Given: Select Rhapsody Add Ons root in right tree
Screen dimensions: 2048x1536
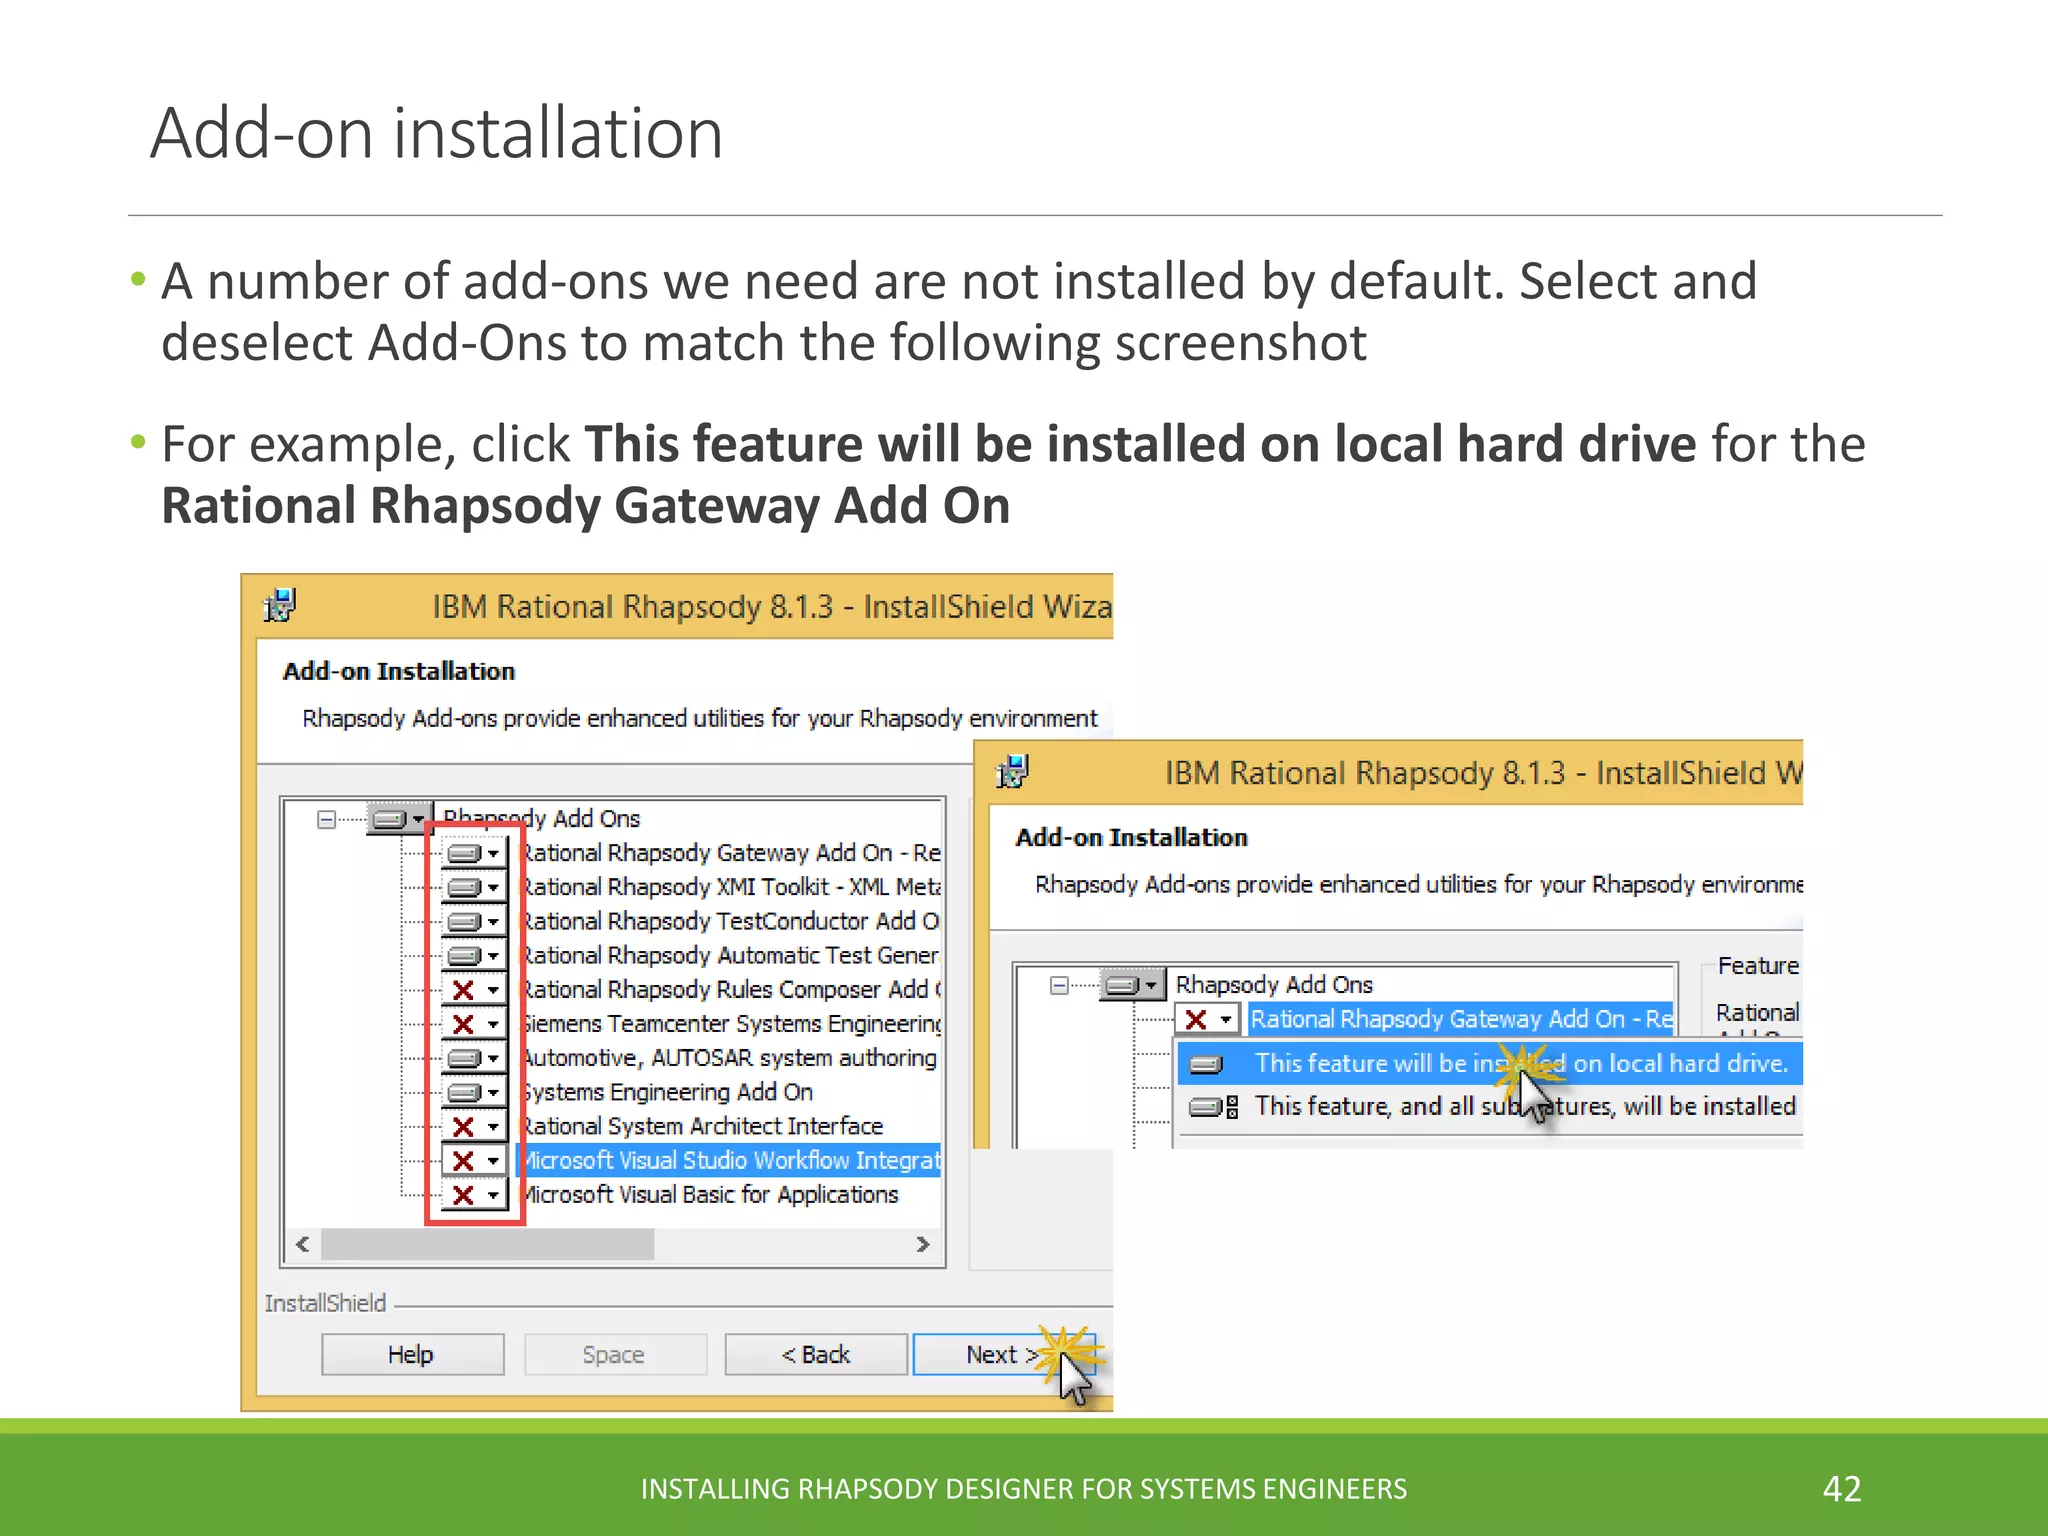Looking at the screenshot, I should tap(1274, 985).
